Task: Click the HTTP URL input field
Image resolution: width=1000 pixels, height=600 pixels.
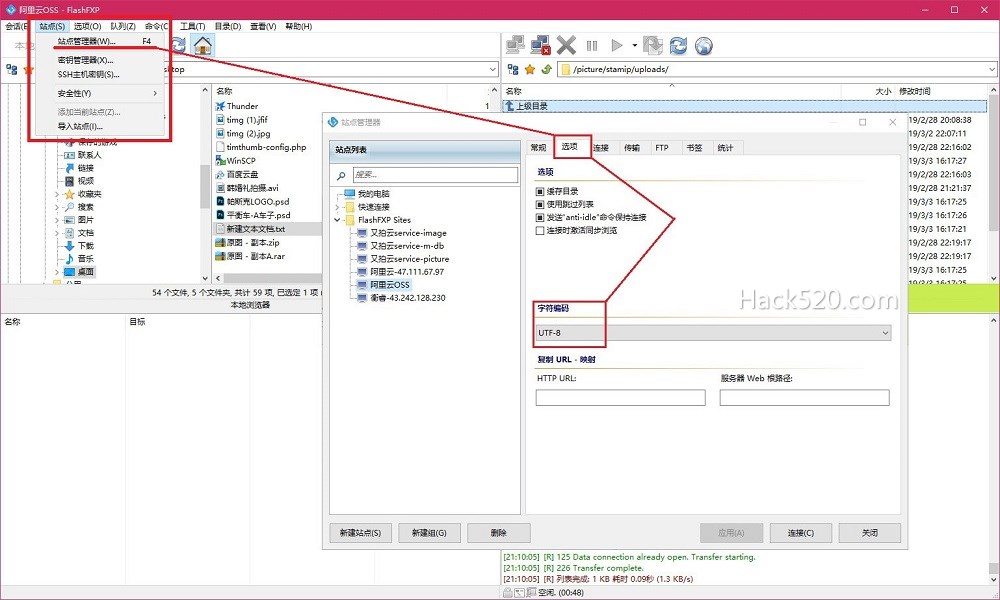Action: (621, 398)
